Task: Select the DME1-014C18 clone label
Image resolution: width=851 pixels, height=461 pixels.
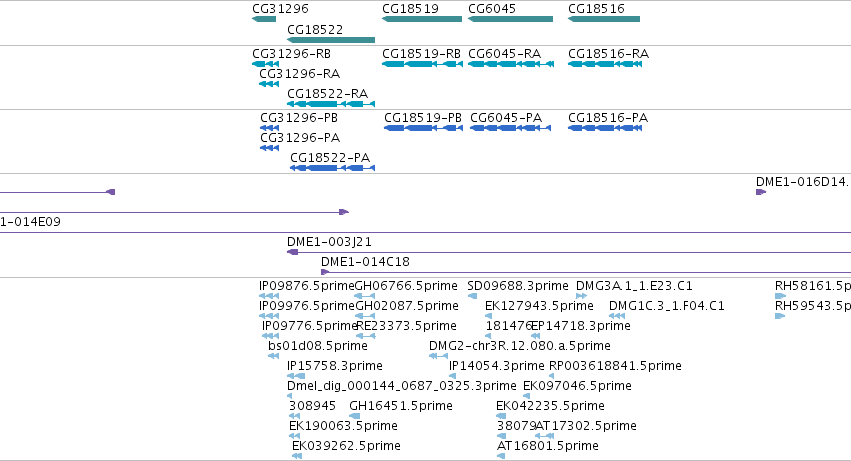Action: click(365, 262)
